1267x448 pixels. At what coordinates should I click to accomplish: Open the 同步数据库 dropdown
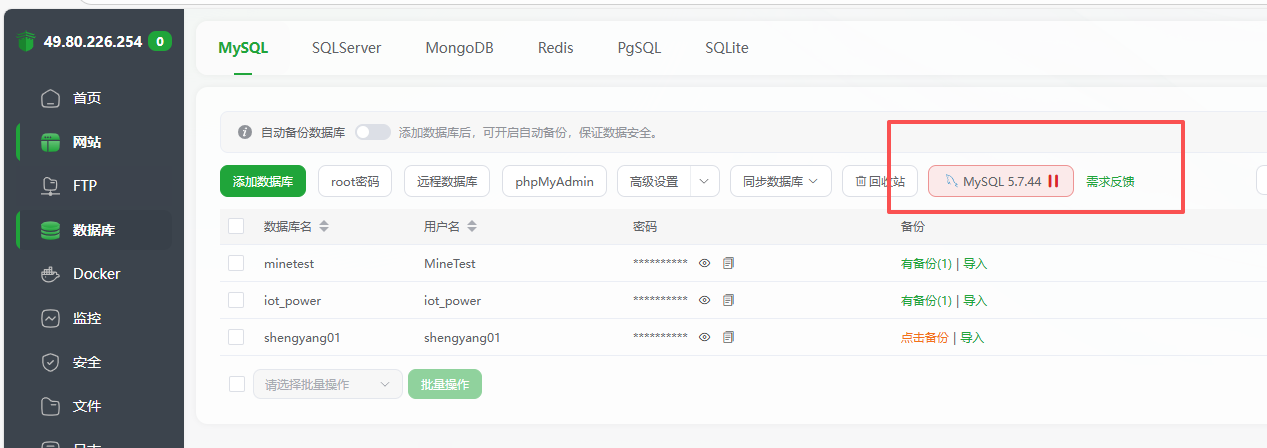[x=781, y=181]
